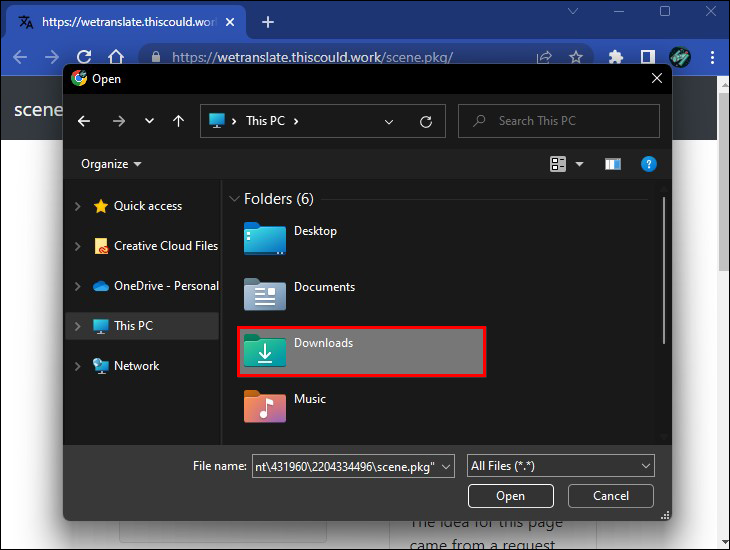Select Network in the navigation pane
Image resolution: width=730 pixels, height=550 pixels.
click(x=136, y=366)
